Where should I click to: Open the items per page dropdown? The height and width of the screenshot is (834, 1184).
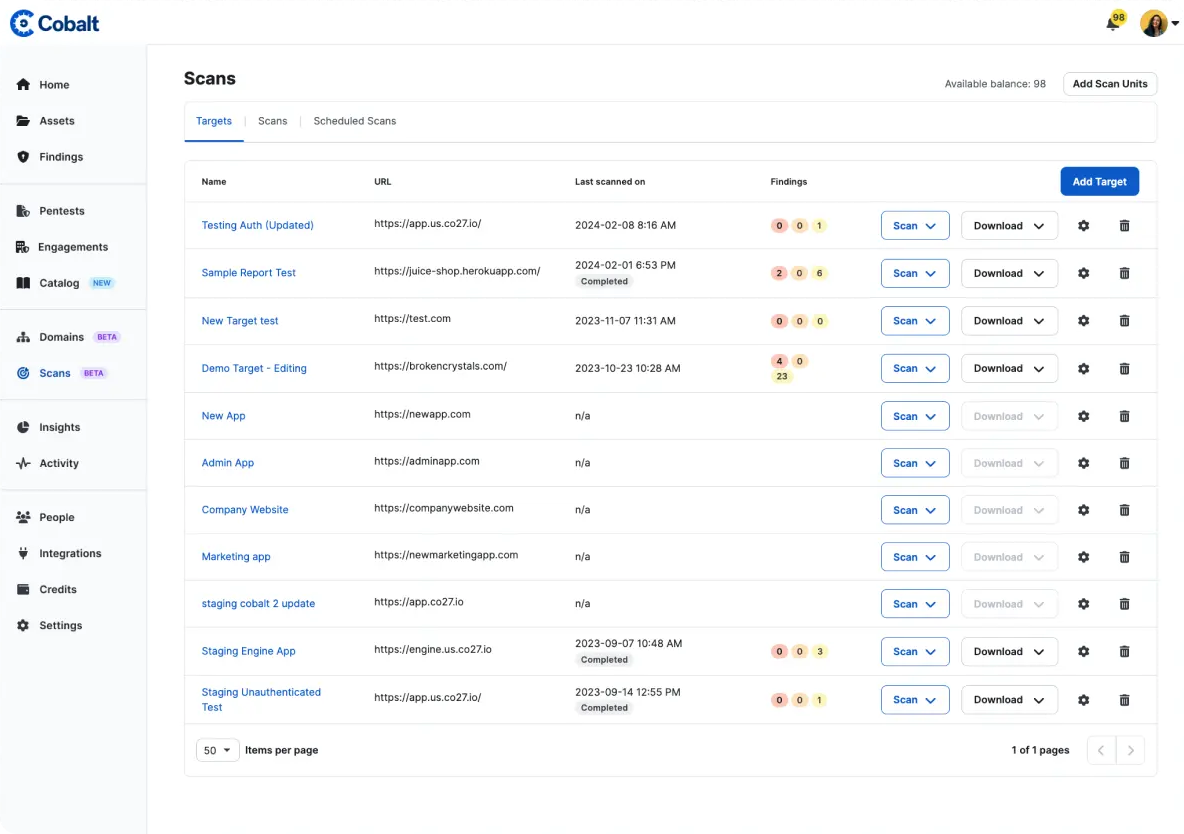click(217, 750)
